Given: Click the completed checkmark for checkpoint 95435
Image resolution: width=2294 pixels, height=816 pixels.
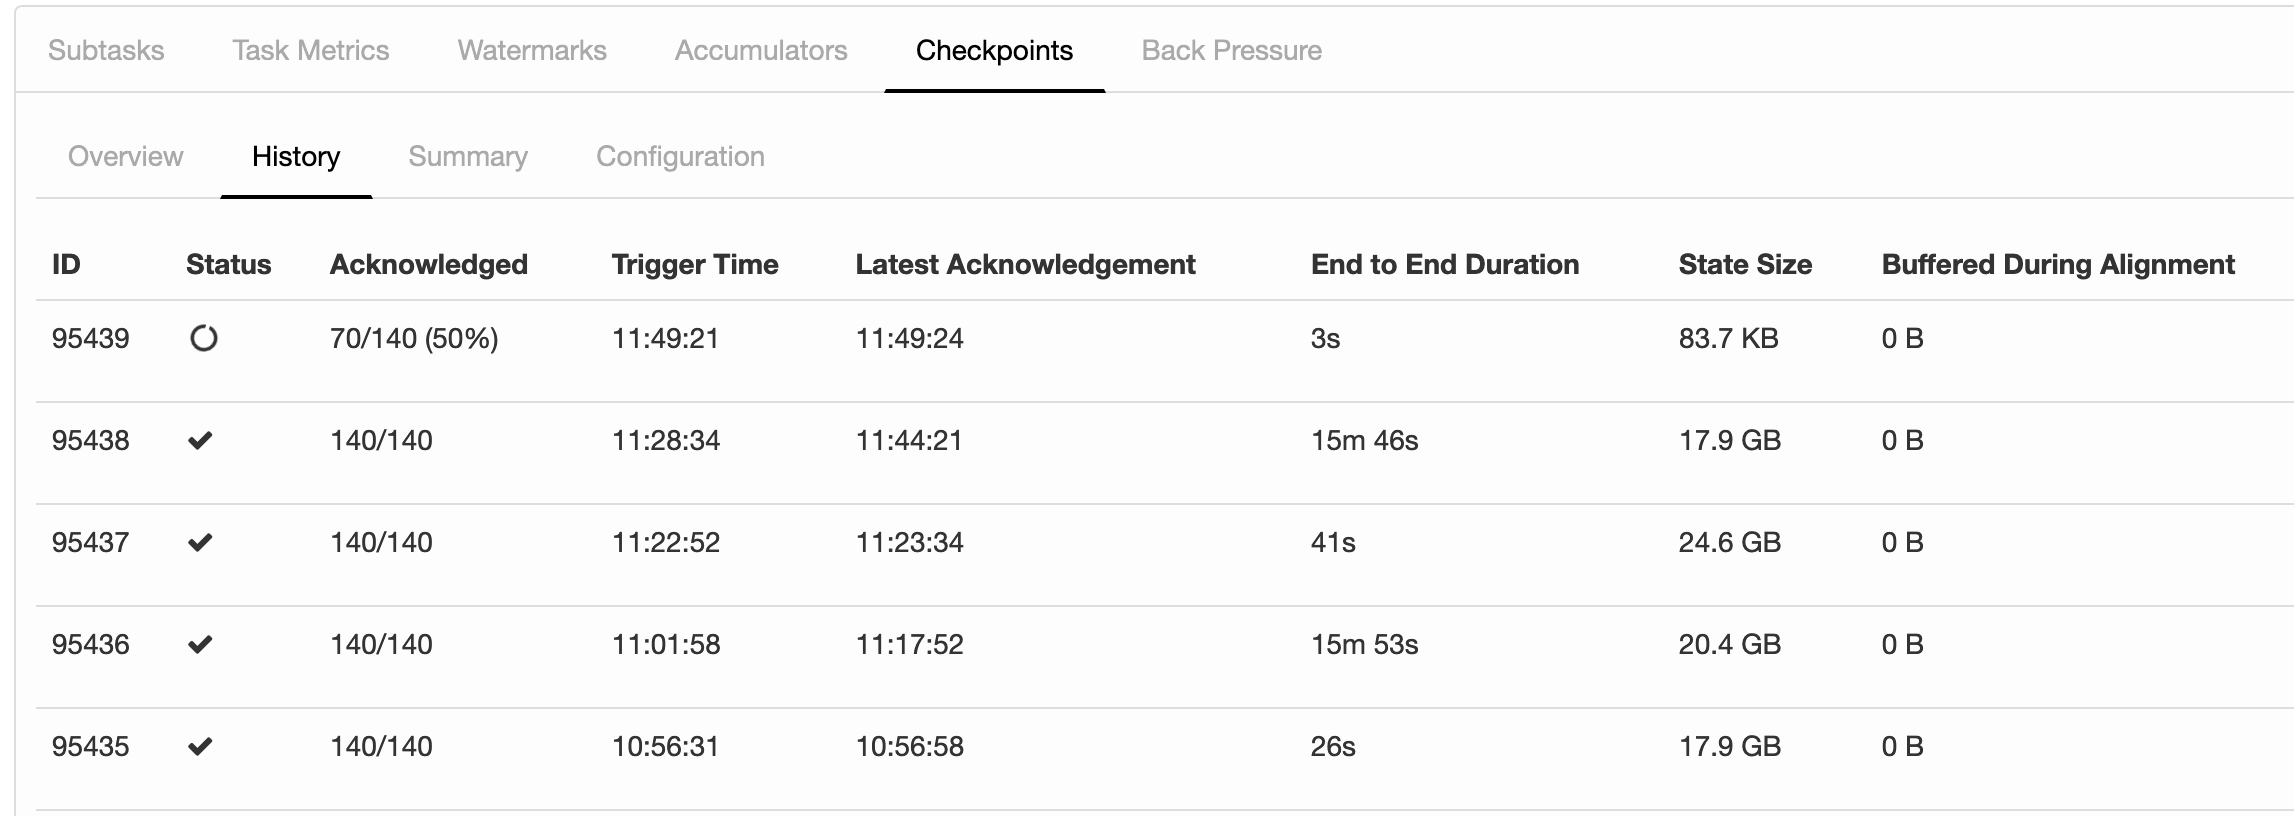Looking at the screenshot, I should pyautogui.click(x=200, y=747).
